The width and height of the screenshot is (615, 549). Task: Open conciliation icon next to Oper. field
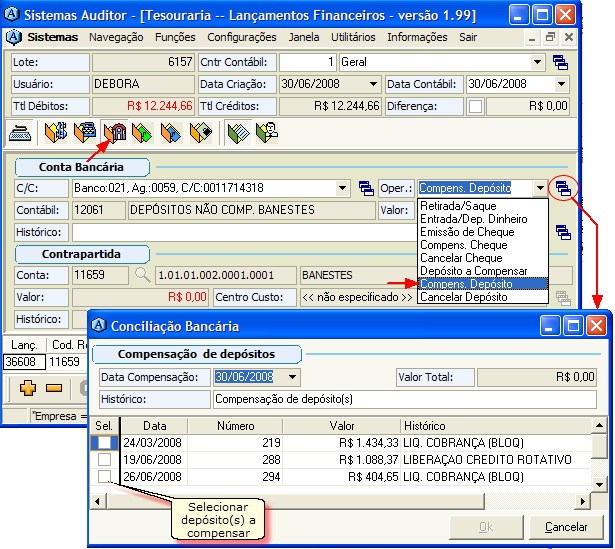563,189
